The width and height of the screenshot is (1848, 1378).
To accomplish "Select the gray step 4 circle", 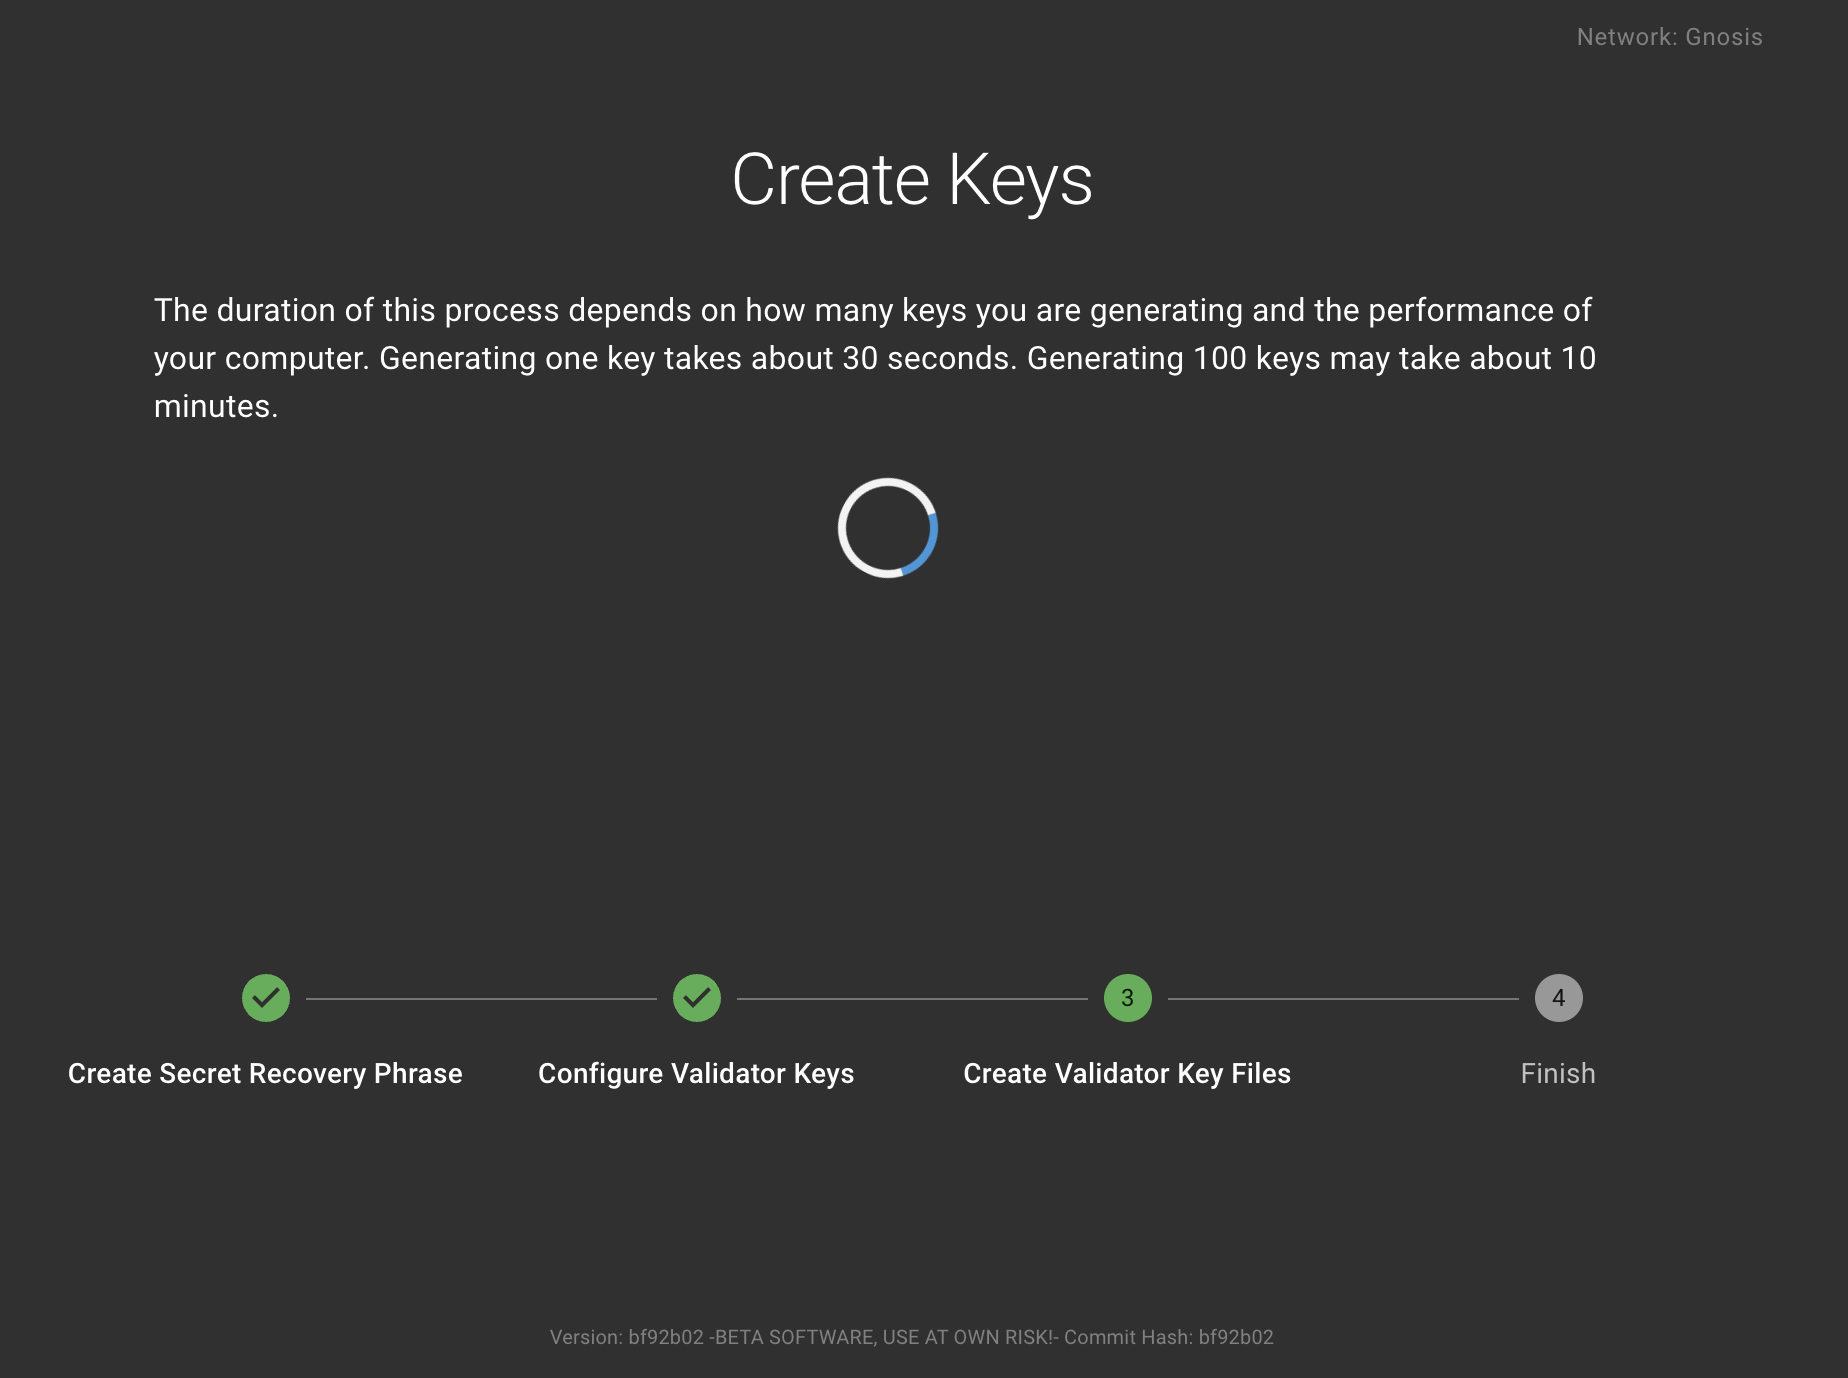I will click(x=1558, y=998).
